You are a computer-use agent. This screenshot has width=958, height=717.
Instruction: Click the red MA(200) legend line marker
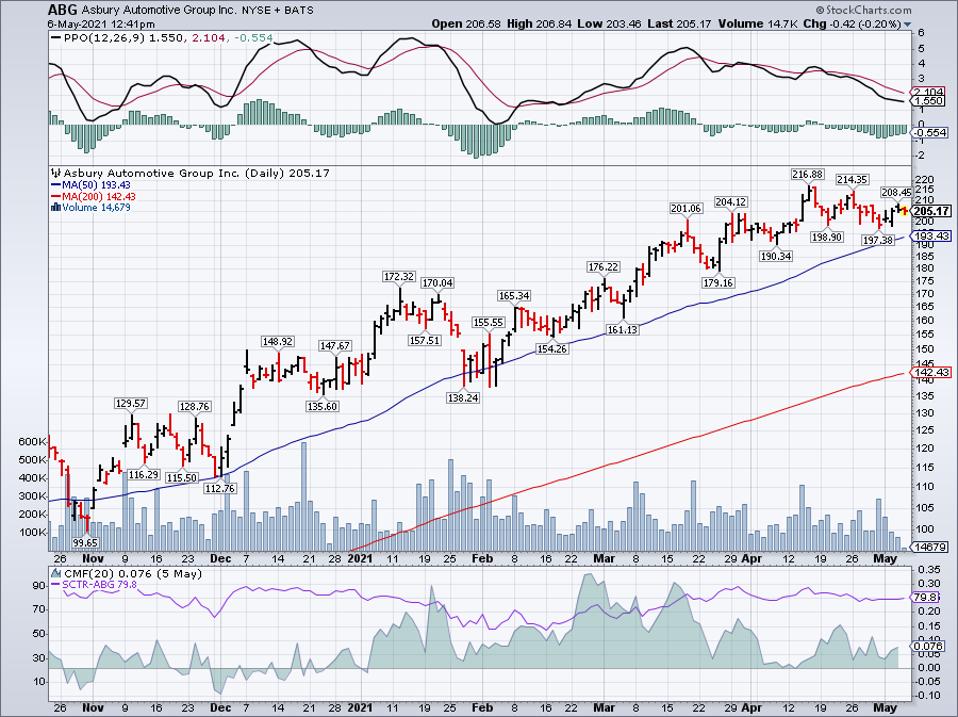(x=56, y=197)
